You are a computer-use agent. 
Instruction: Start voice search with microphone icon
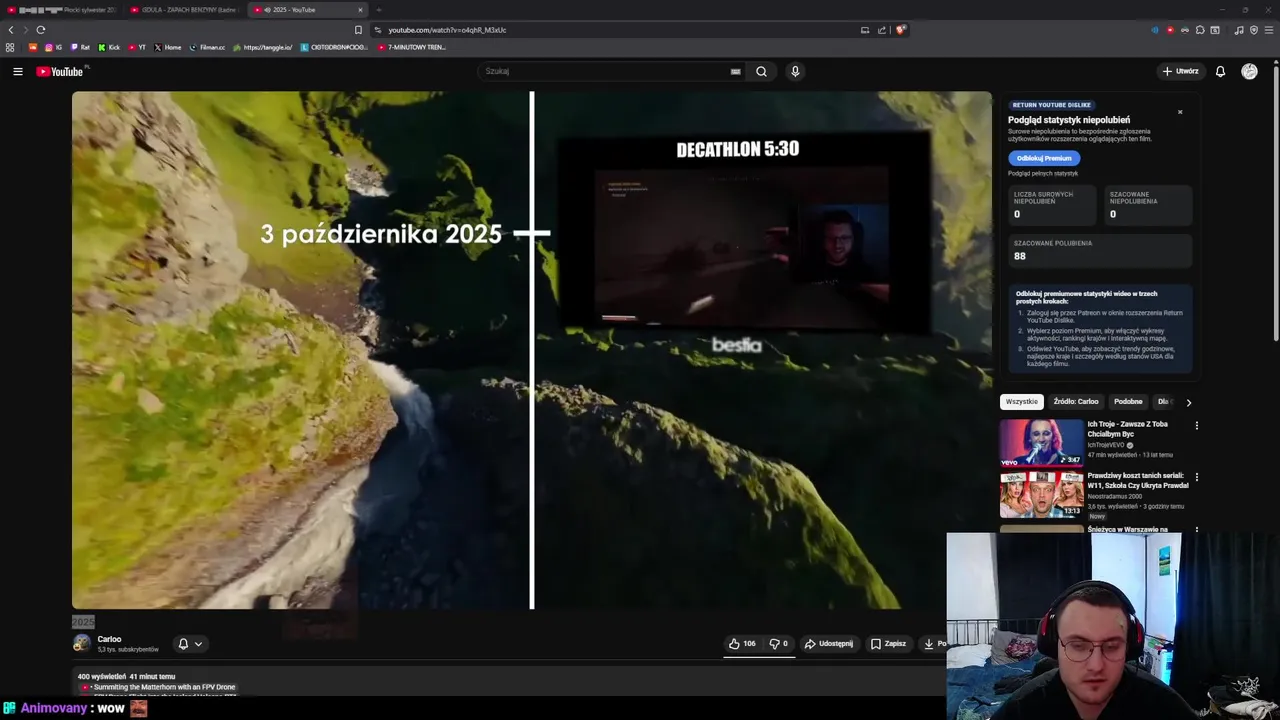795,71
